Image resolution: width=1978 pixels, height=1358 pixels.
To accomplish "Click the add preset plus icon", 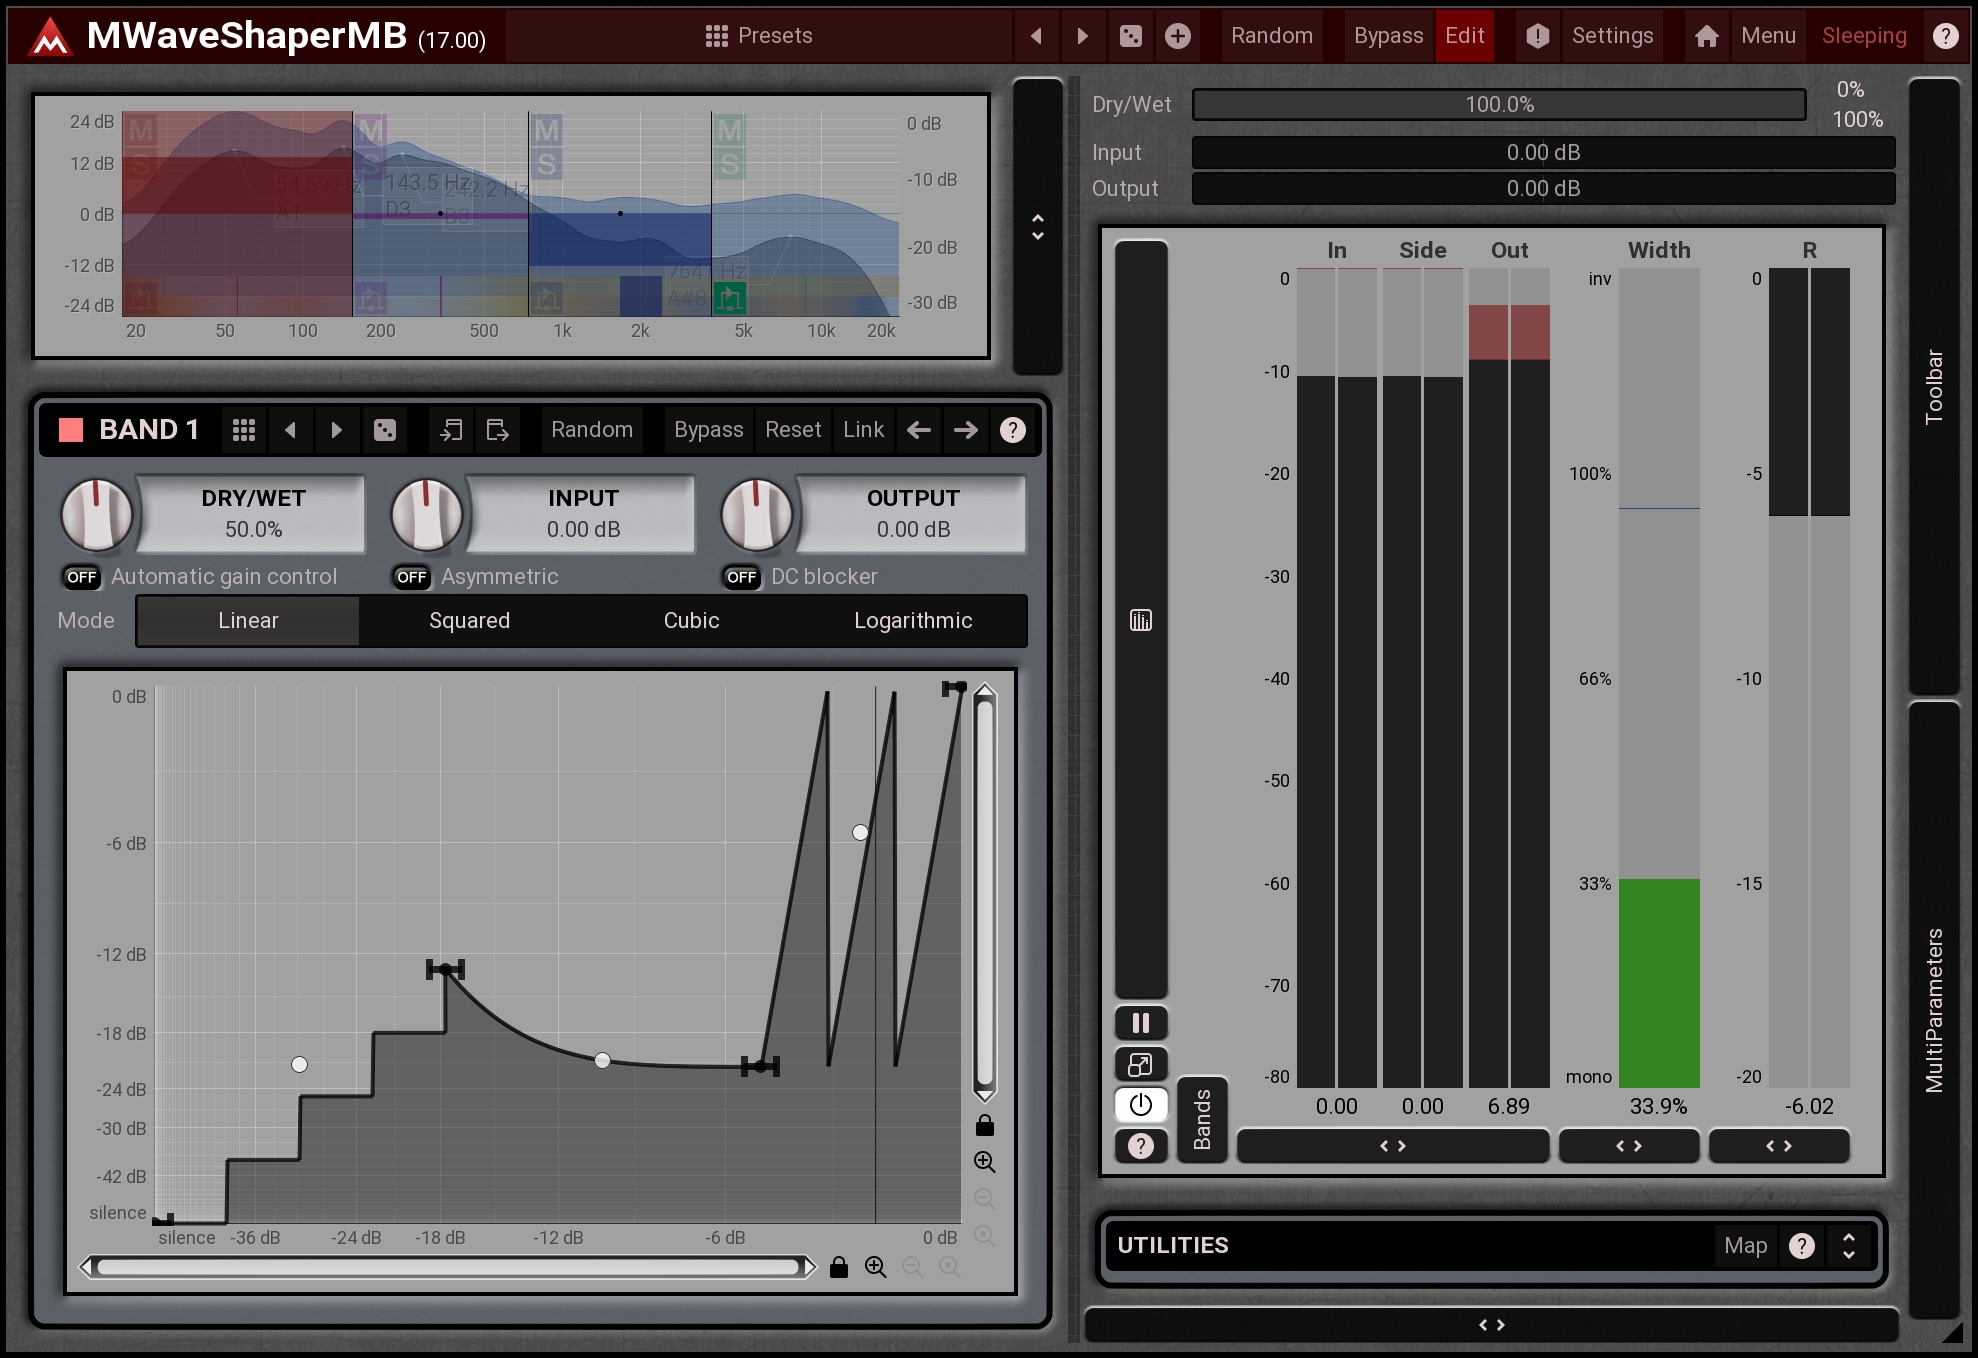I will click(1178, 36).
